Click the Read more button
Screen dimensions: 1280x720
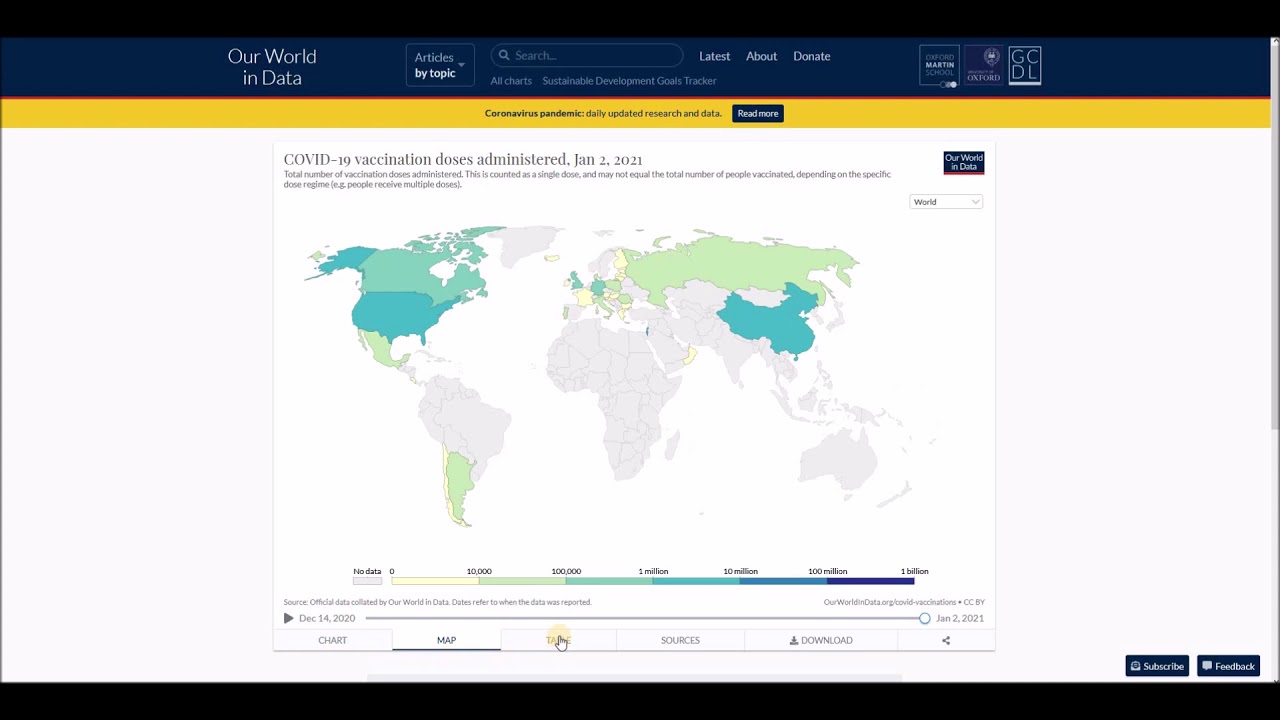(x=757, y=113)
